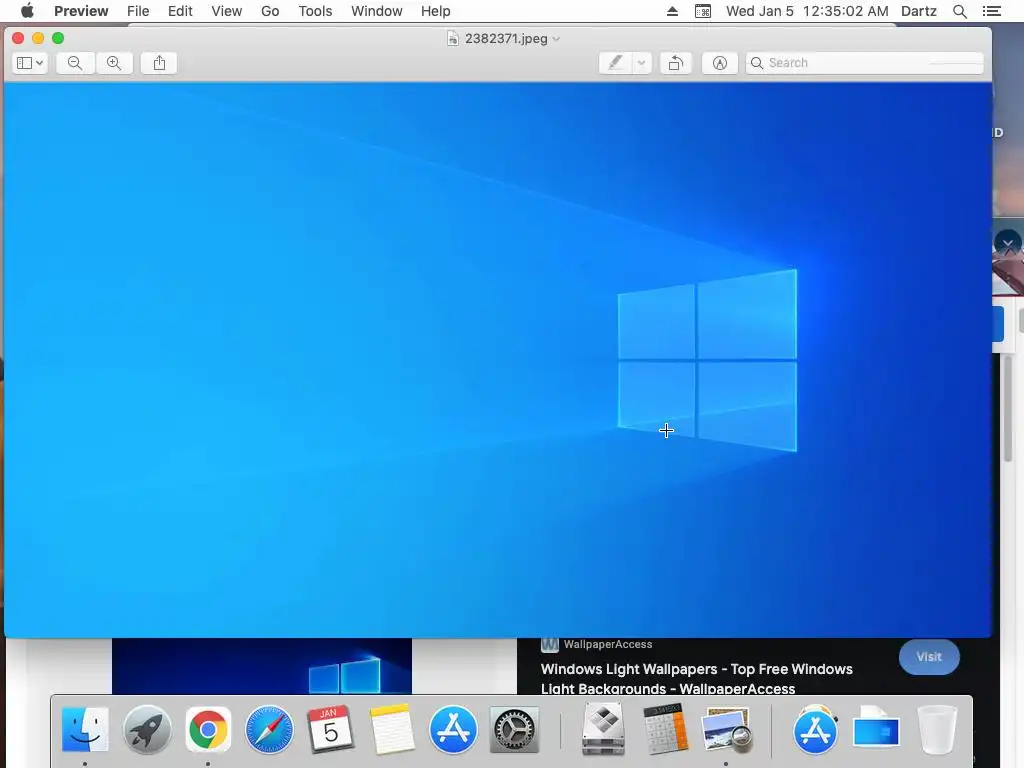Open the Share menu in Preview toolbar

point(159,63)
